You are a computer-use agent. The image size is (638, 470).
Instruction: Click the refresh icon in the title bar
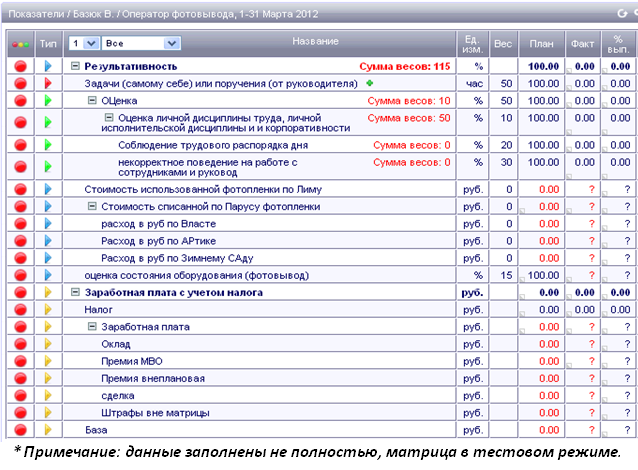pyautogui.click(x=622, y=13)
